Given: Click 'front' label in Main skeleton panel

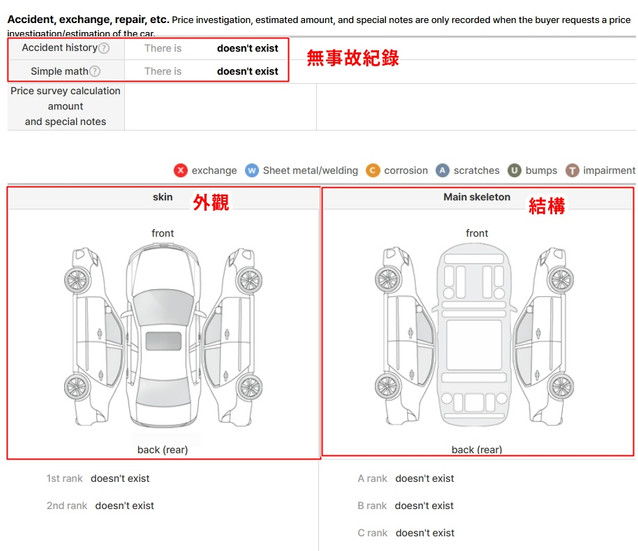Looking at the screenshot, I should click(x=477, y=234).
